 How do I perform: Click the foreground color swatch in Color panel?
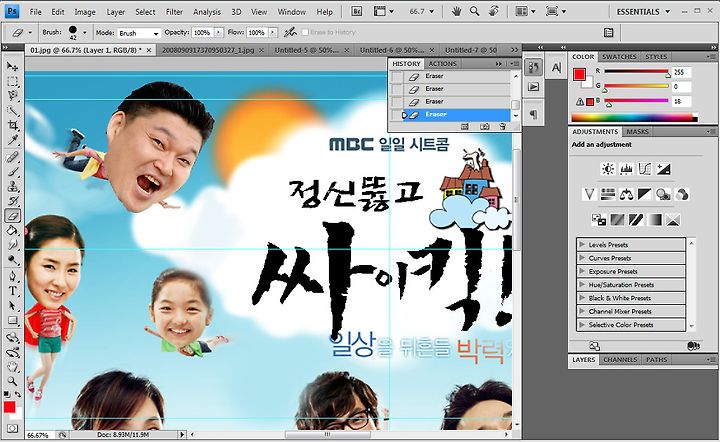[579, 74]
